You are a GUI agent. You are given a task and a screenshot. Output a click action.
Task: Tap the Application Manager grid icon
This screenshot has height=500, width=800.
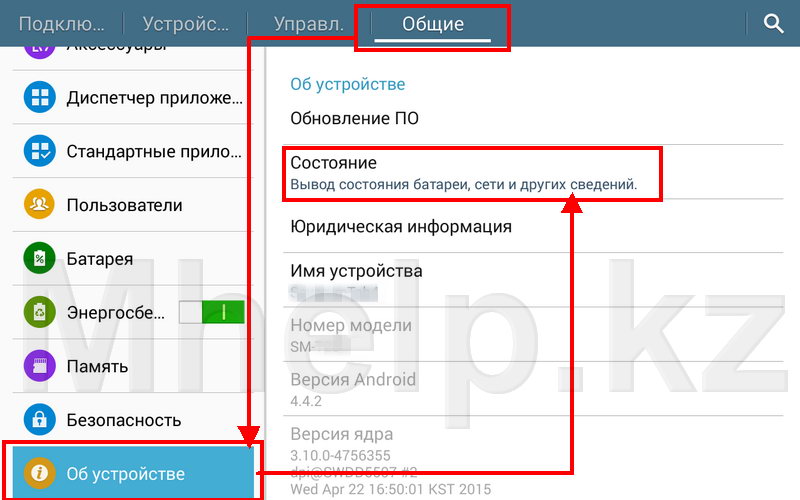coord(40,98)
